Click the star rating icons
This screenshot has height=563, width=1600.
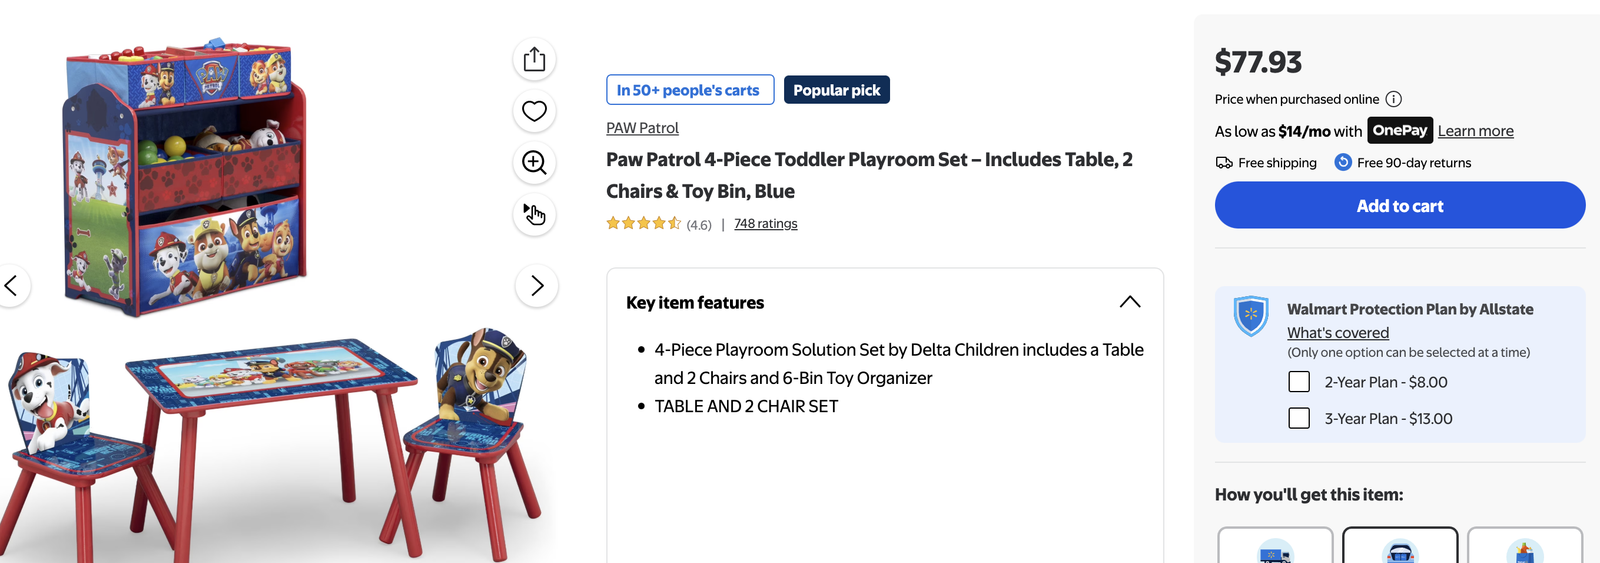click(643, 224)
